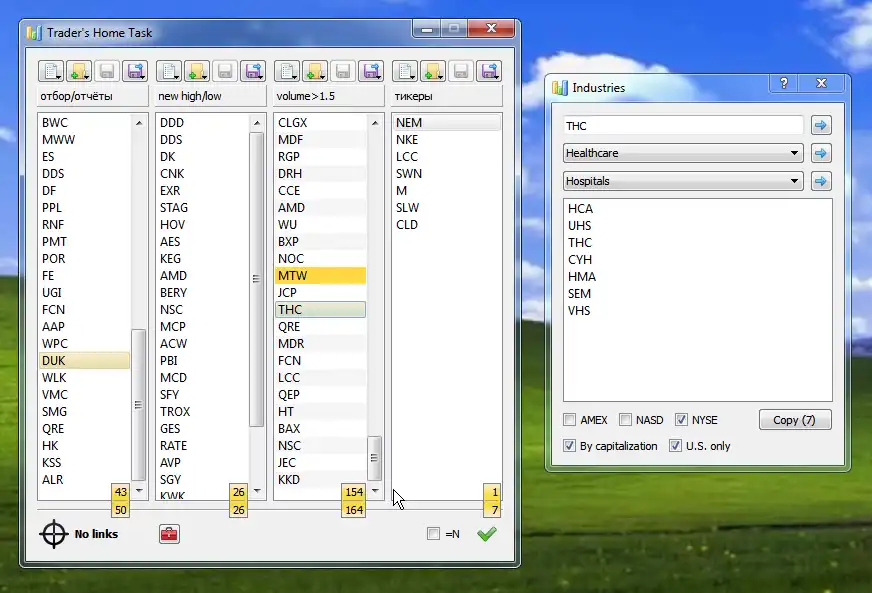The height and width of the screenshot is (593, 872).
Task: Click grayed save icon above отбор/отчёты column
Action: (x=107, y=71)
